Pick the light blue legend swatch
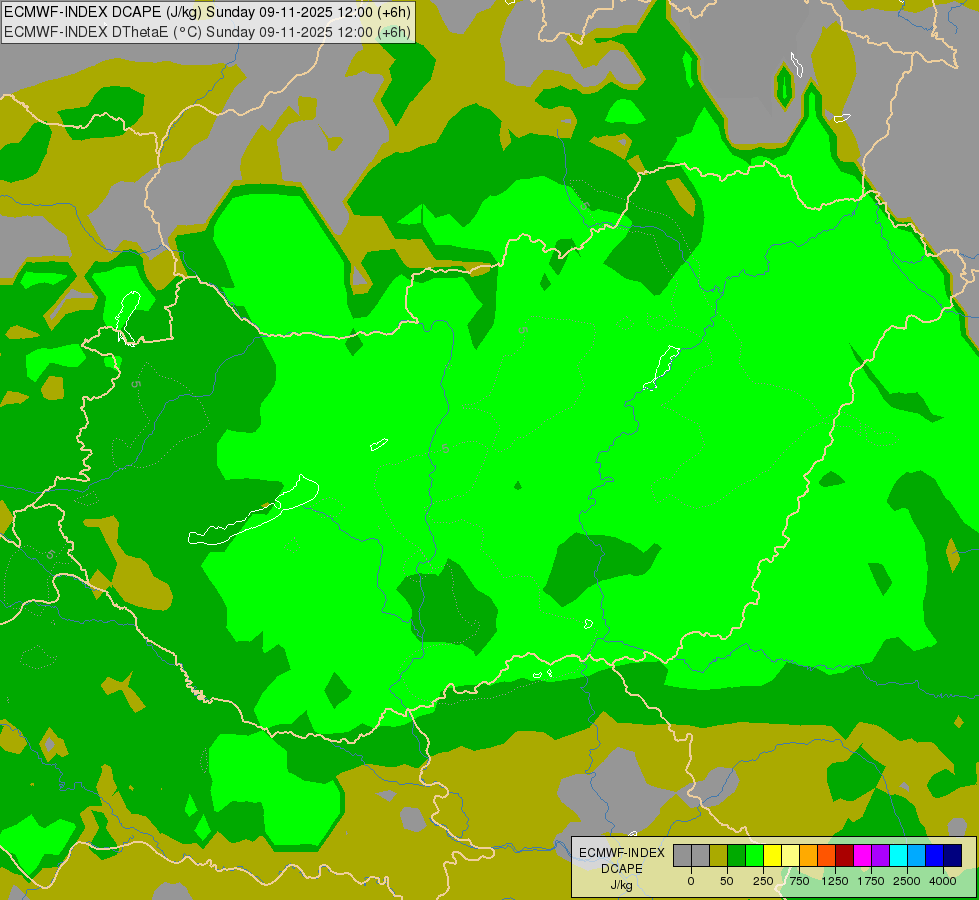 coord(917,855)
